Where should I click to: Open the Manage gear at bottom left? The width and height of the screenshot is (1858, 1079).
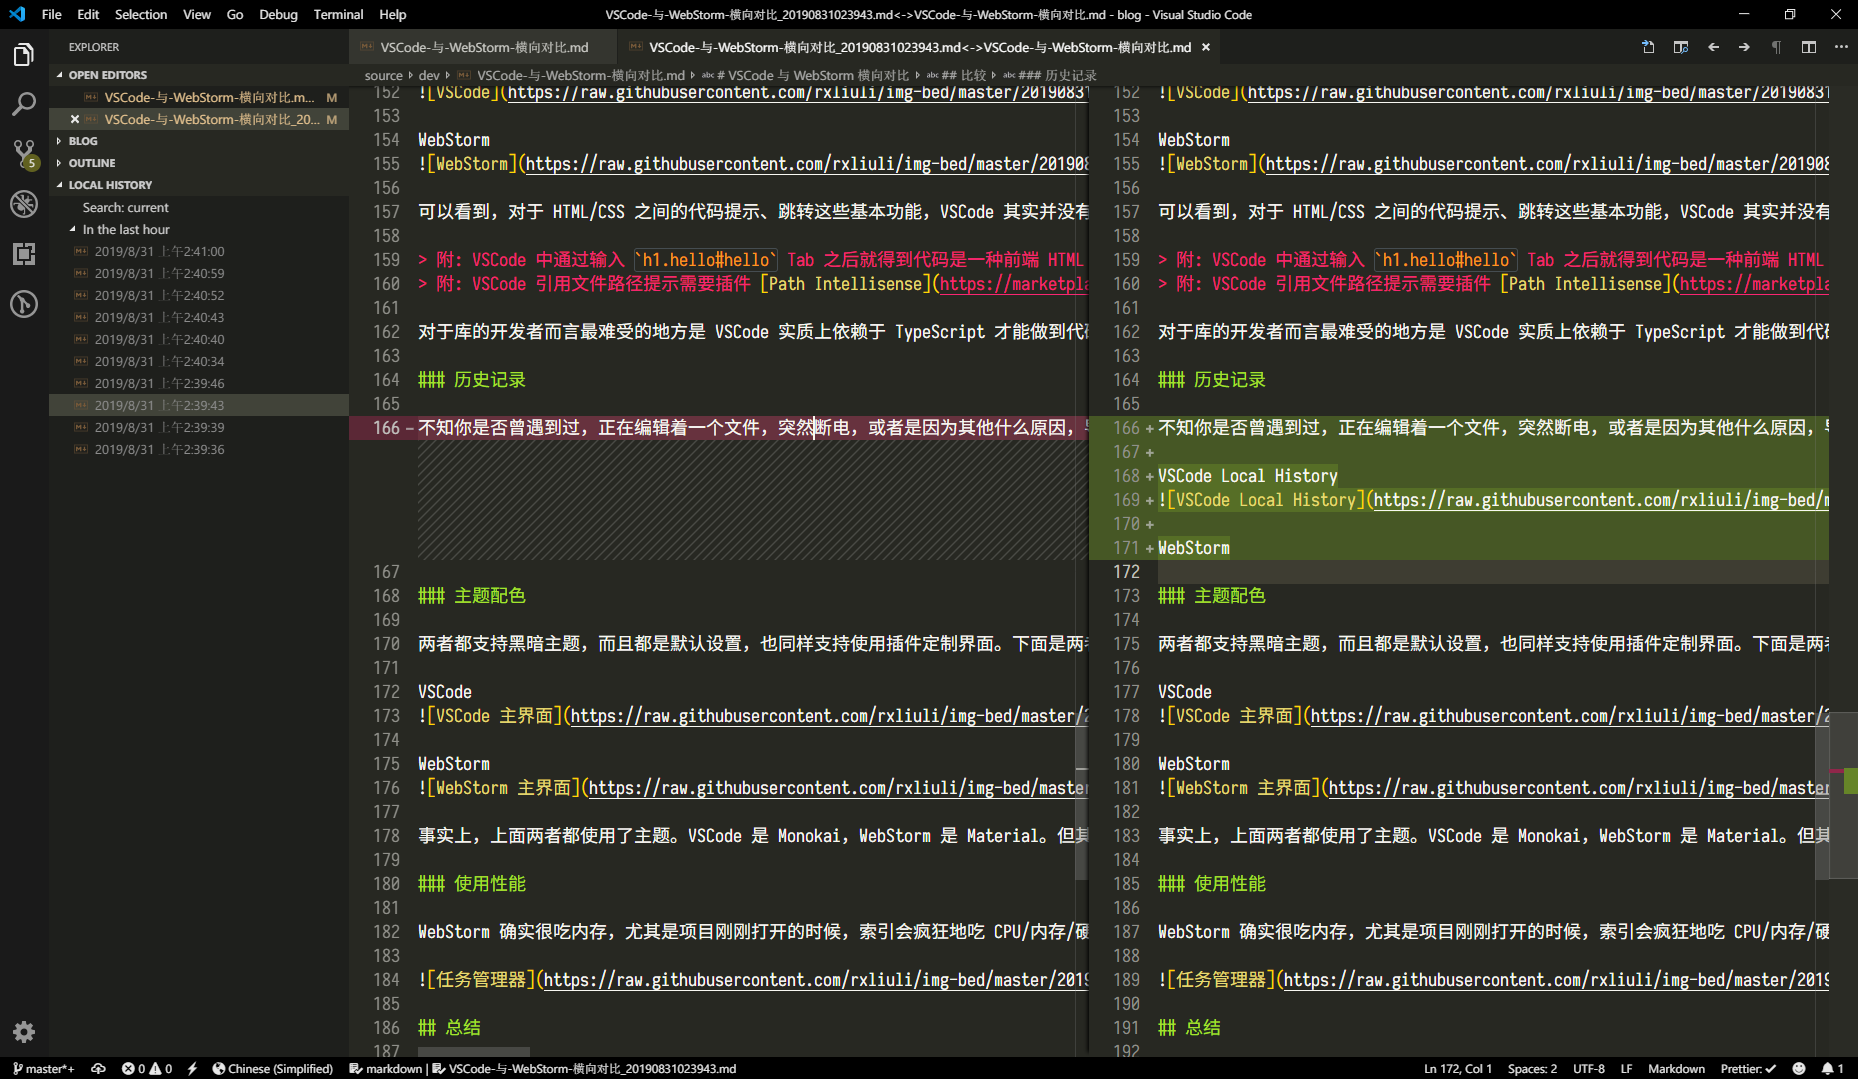(x=24, y=1031)
